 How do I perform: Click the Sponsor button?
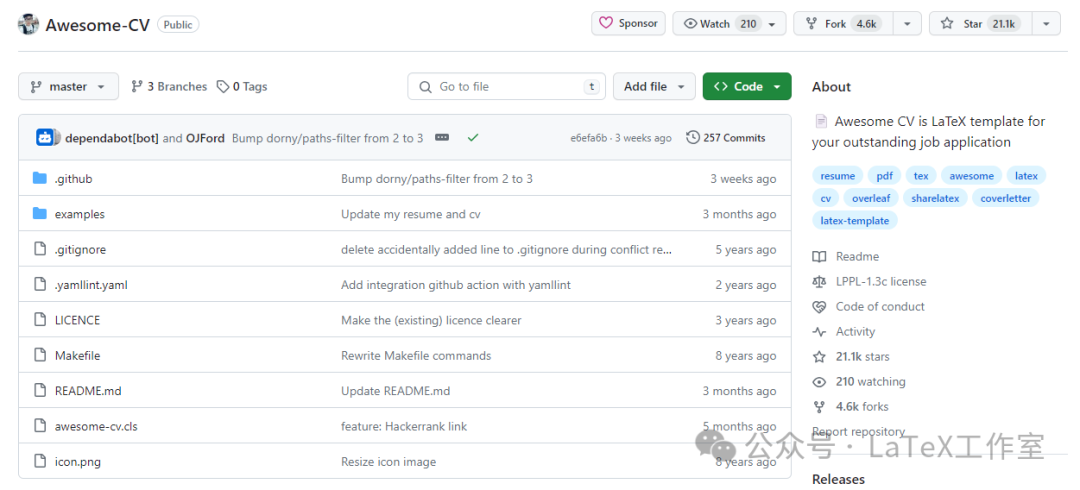pyautogui.click(x=628, y=23)
